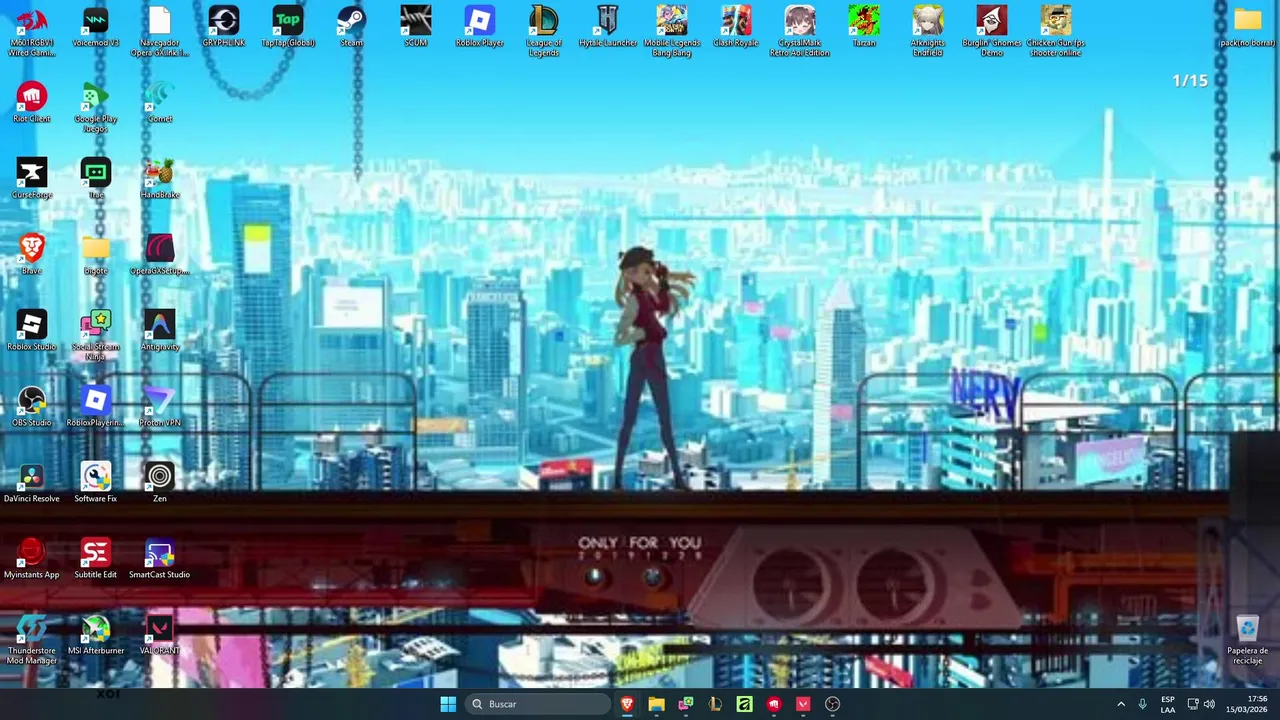Viewport: 1280px width, 720px height.
Task: Select the pack(no borrar) folder
Action: (1248, 28)
